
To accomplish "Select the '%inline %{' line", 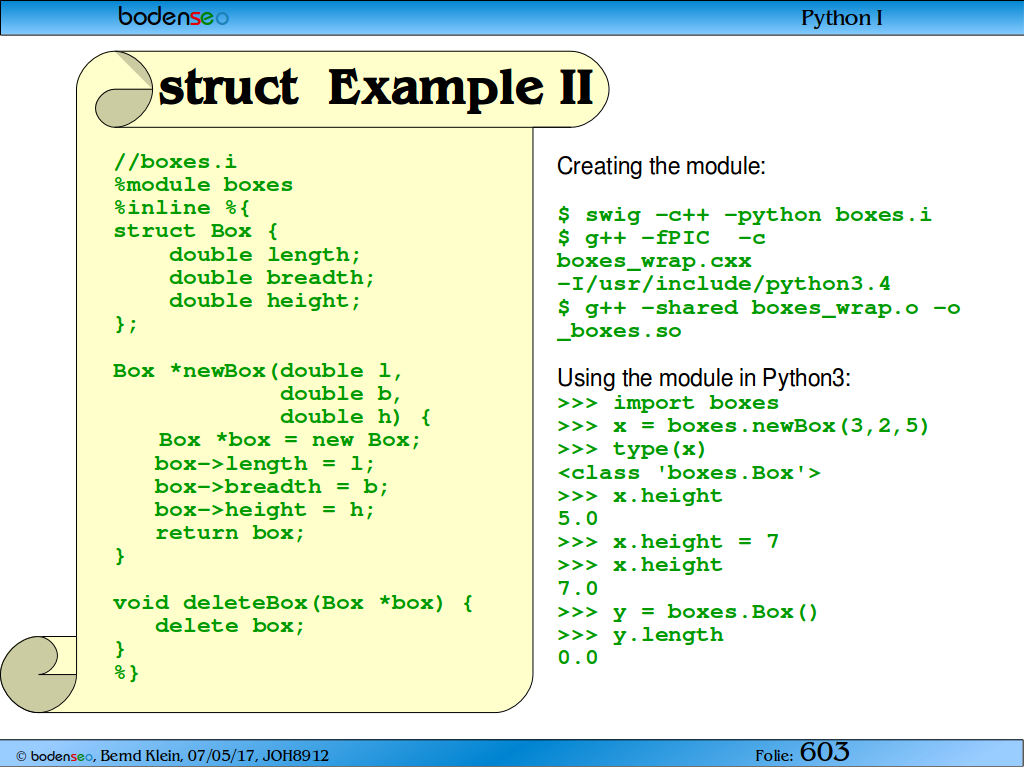I will [182, 208].
